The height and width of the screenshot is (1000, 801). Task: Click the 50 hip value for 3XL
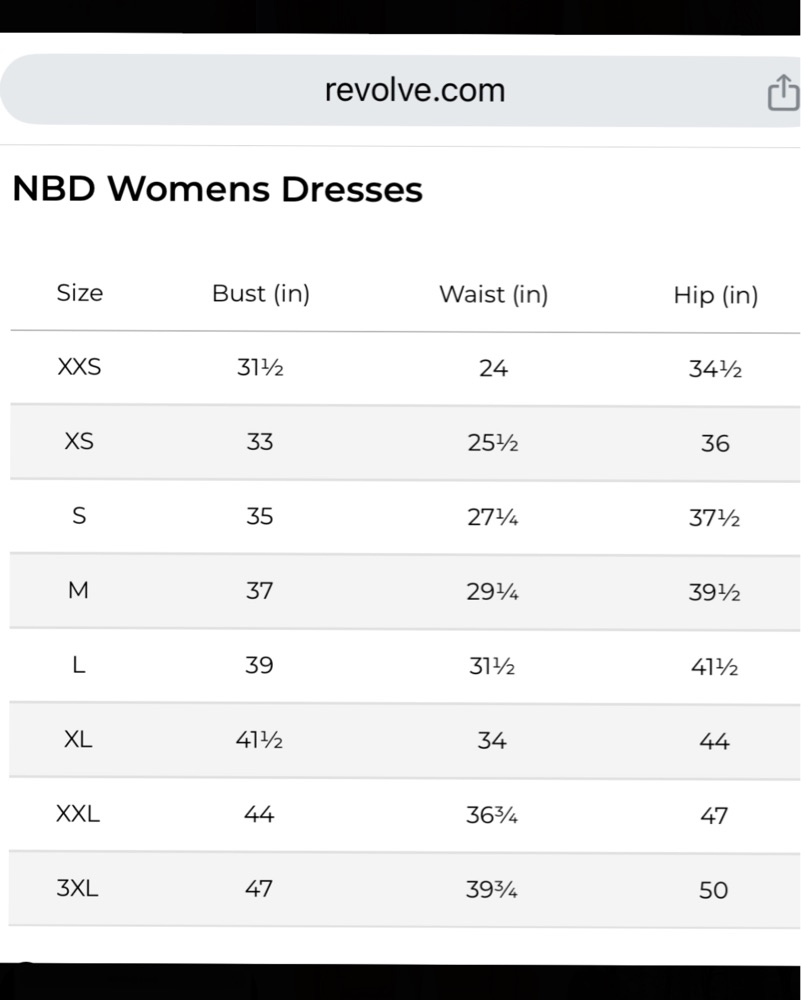(714, 890)
